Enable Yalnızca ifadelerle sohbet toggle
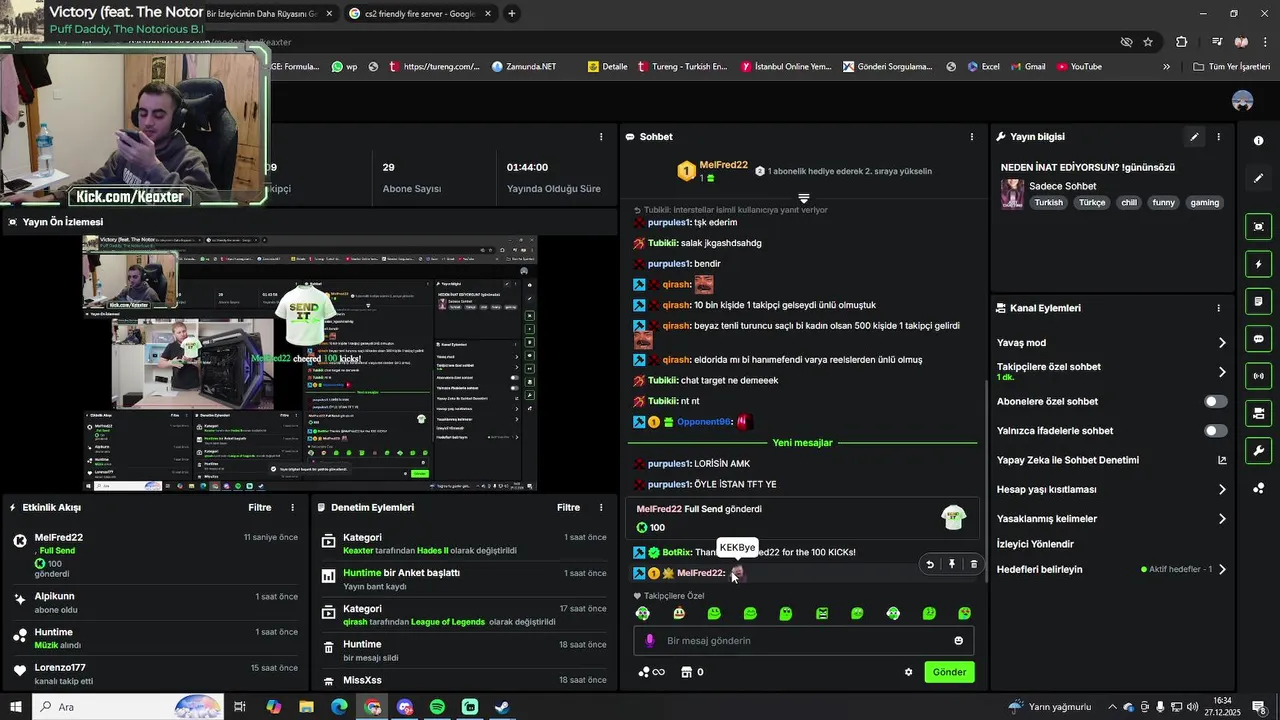This screenshot has height=720, width=1280. tap(1215, 431)
